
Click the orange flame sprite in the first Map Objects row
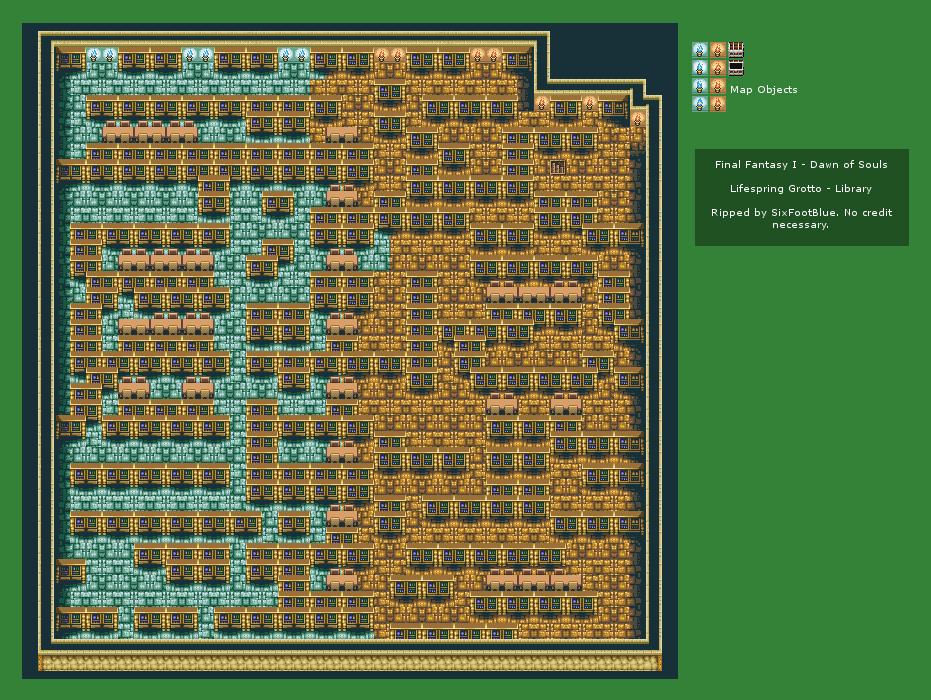click(x=718, y=50)
